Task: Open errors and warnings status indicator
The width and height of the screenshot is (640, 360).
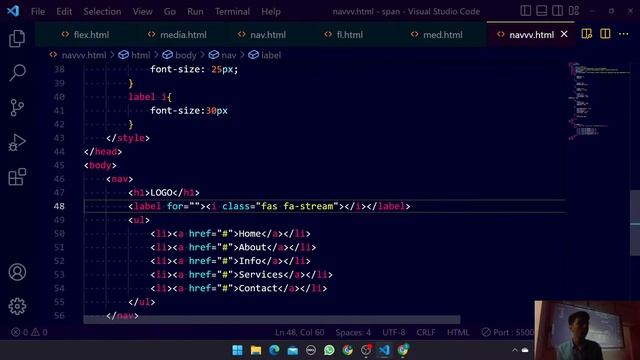Action: 29,332
